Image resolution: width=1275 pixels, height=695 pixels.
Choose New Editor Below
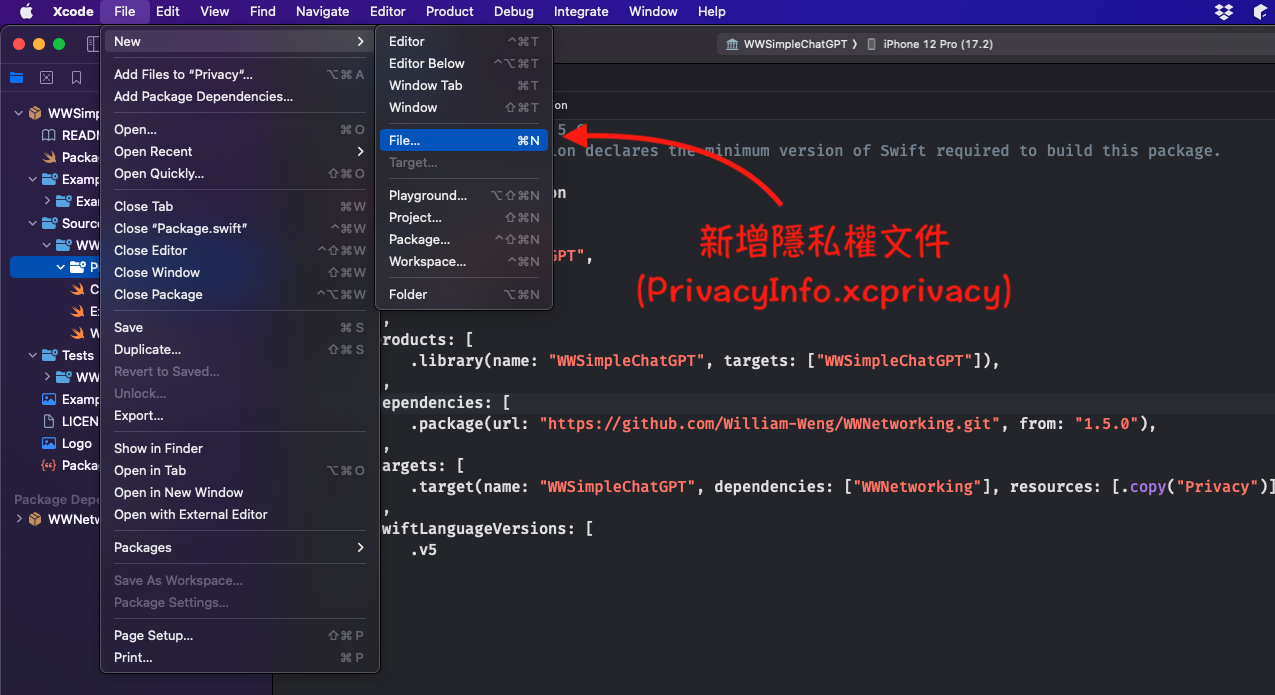[x=464, y=63]
